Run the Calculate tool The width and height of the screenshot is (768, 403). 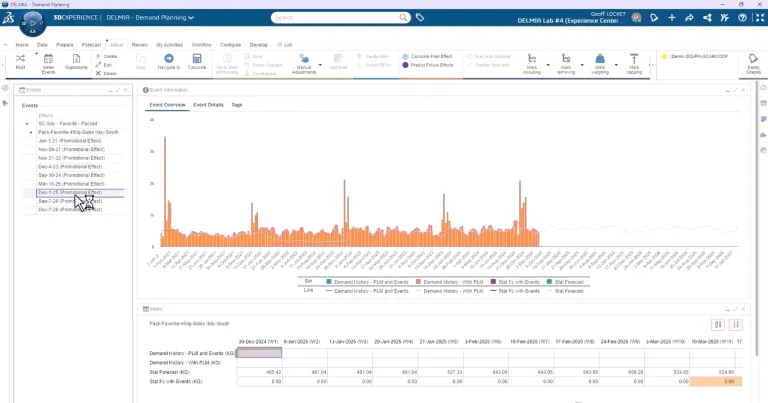pos(197,61)
